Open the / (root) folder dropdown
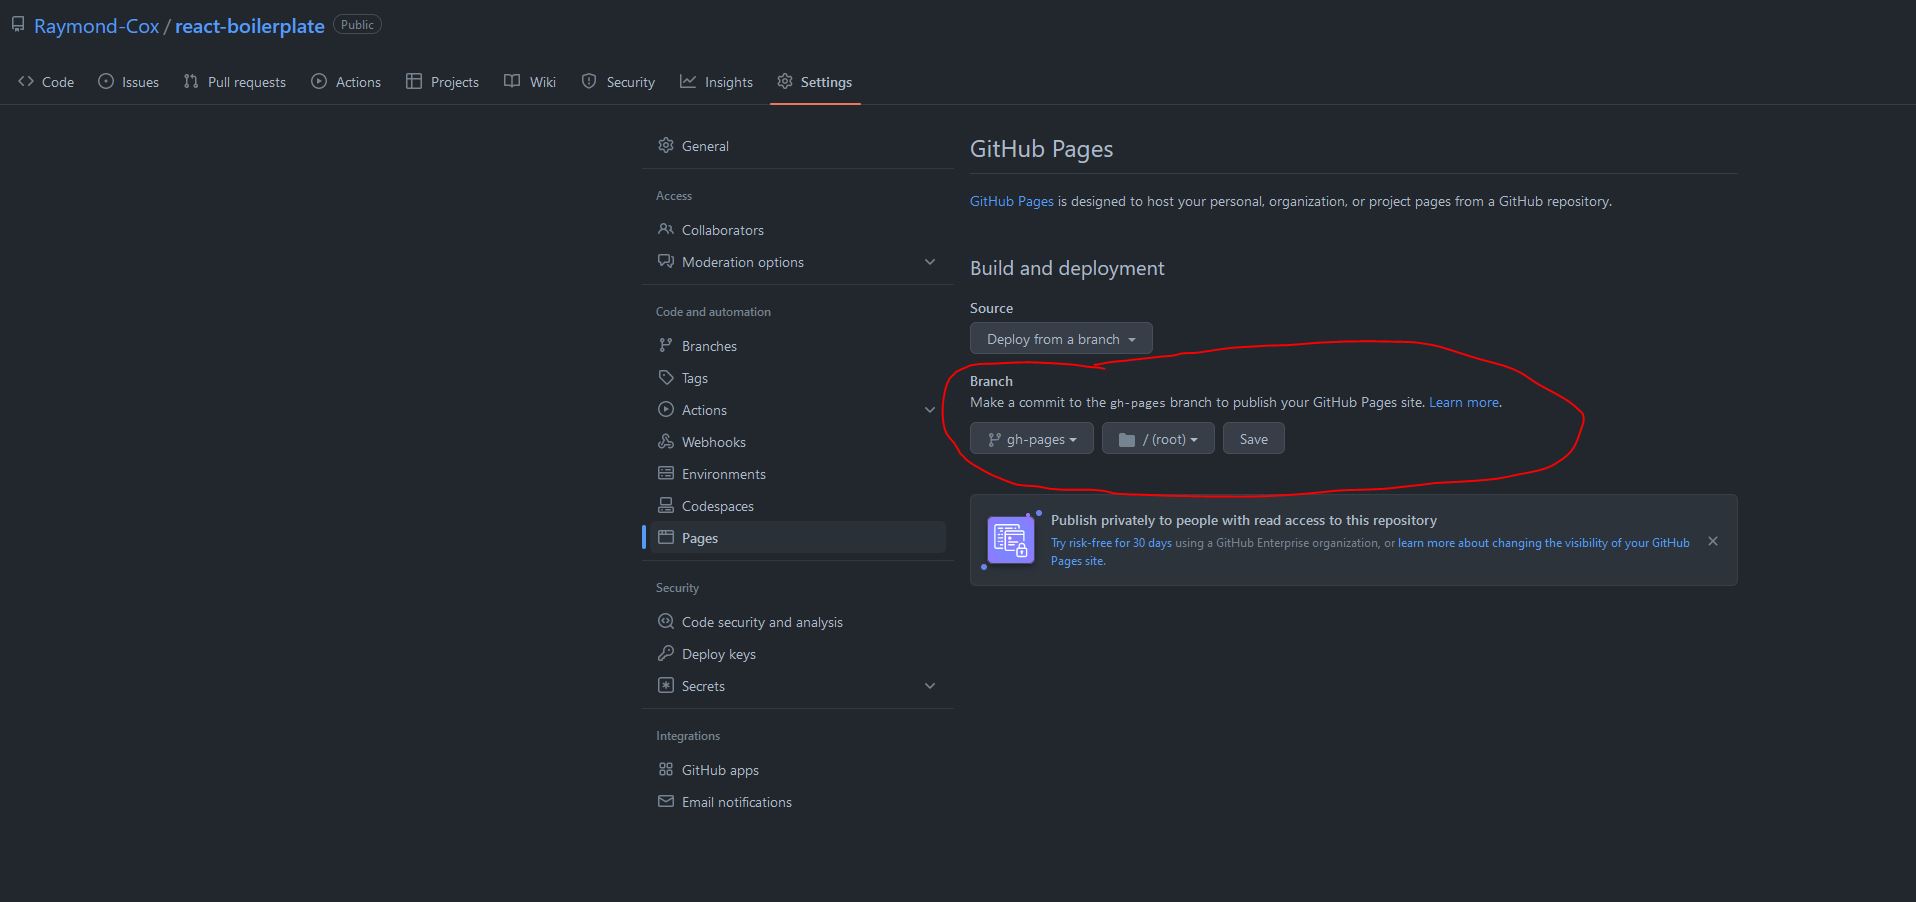 pyautogui.click(x=1158, y=439)
